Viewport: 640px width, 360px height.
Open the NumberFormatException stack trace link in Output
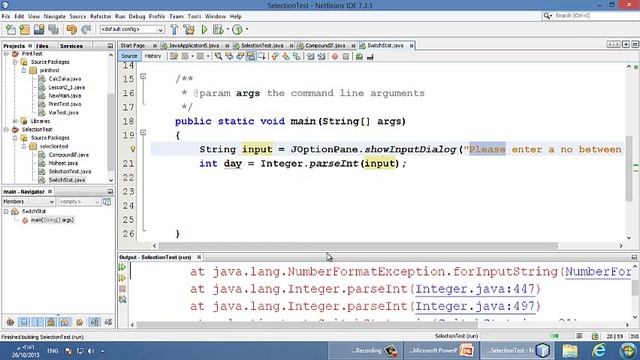pyautogui.click(x=598, y=272)
